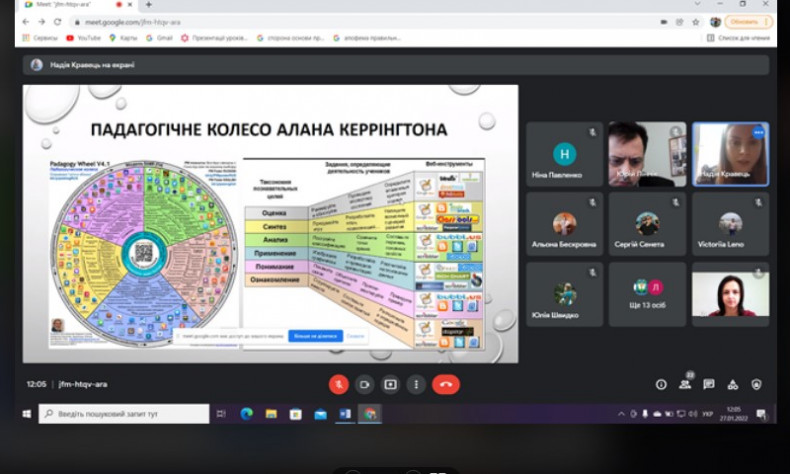Screen dimensions: 790x474
Task: Launch Microsoft Edge from taskbar
Action: 246,414
